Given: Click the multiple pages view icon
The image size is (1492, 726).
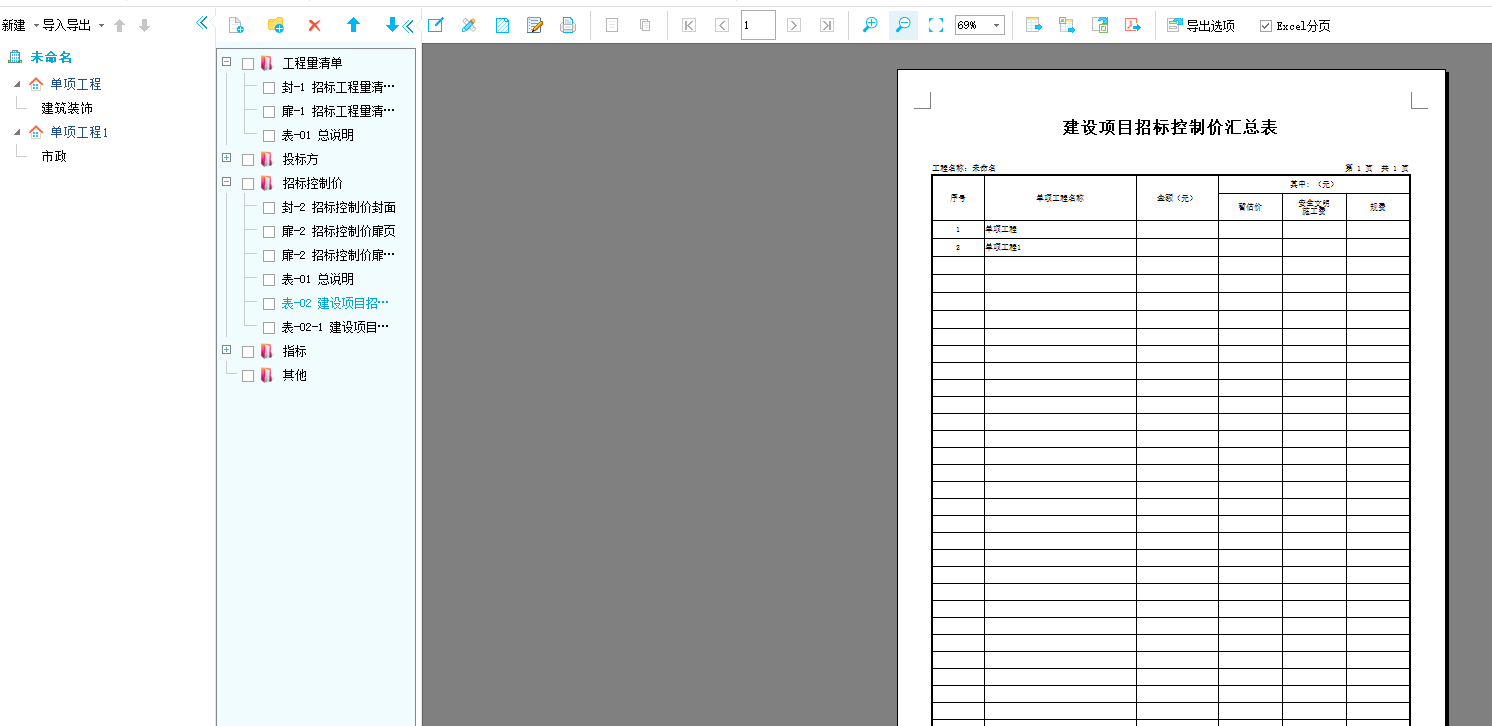Looking at the screenshot, I should click(645, 25).
